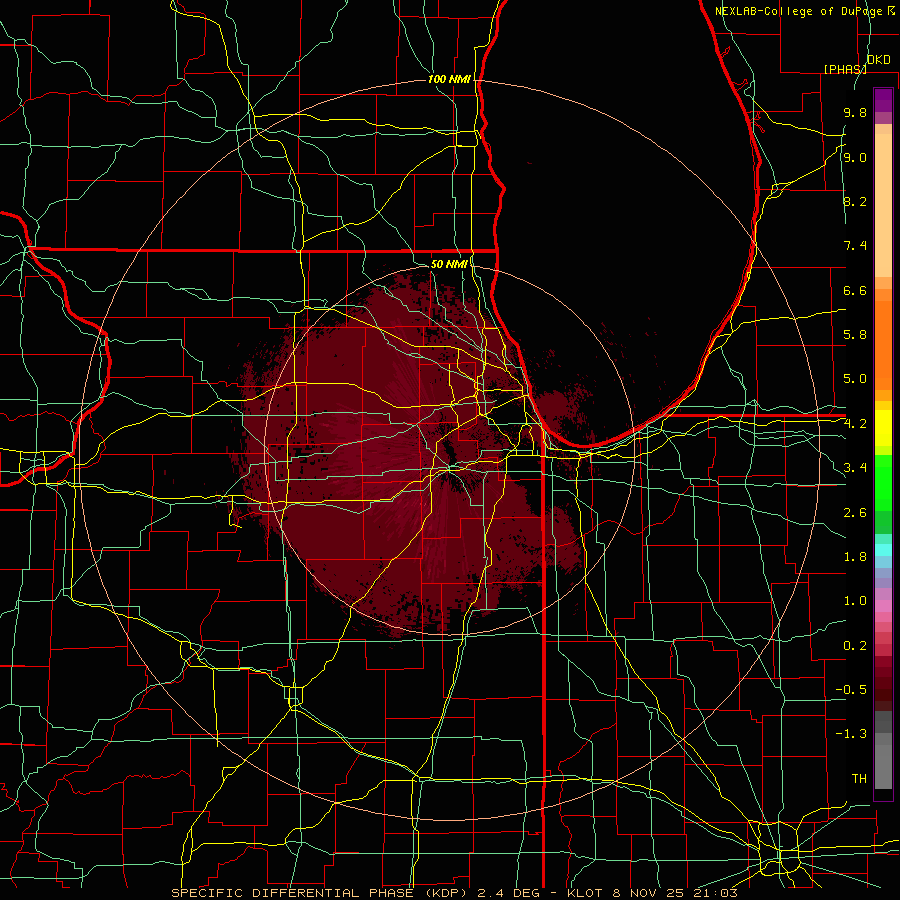Click the 100 NMI range ring label

[x=449, y=79]
